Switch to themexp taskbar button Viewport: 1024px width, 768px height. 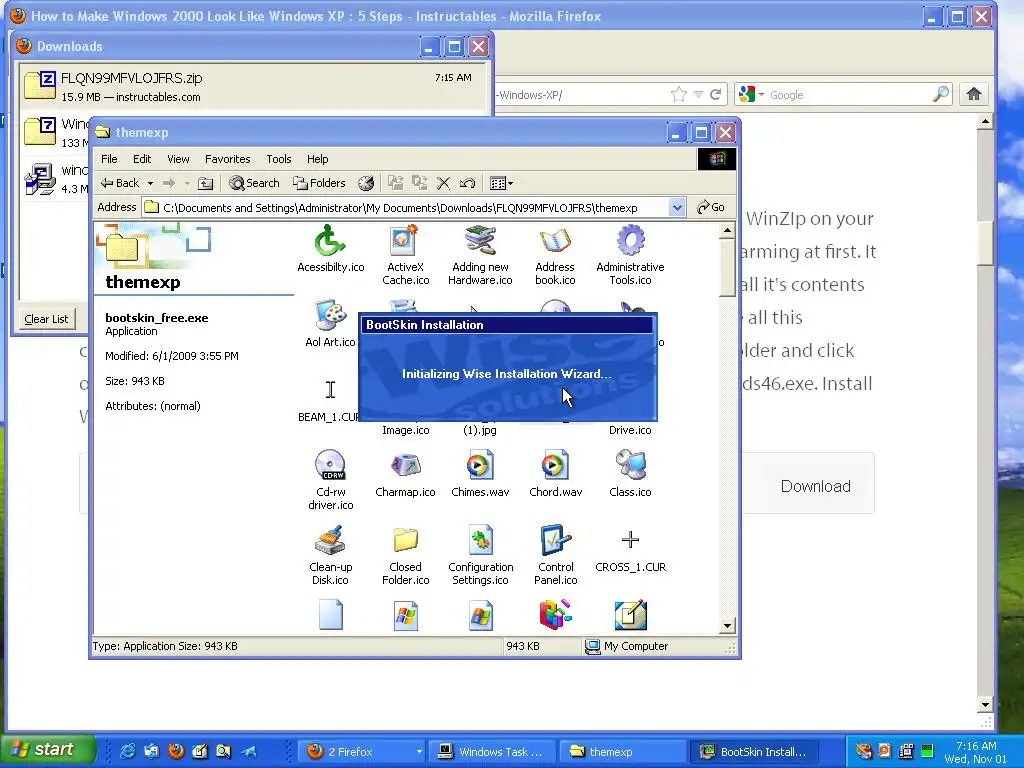point(624,752)
